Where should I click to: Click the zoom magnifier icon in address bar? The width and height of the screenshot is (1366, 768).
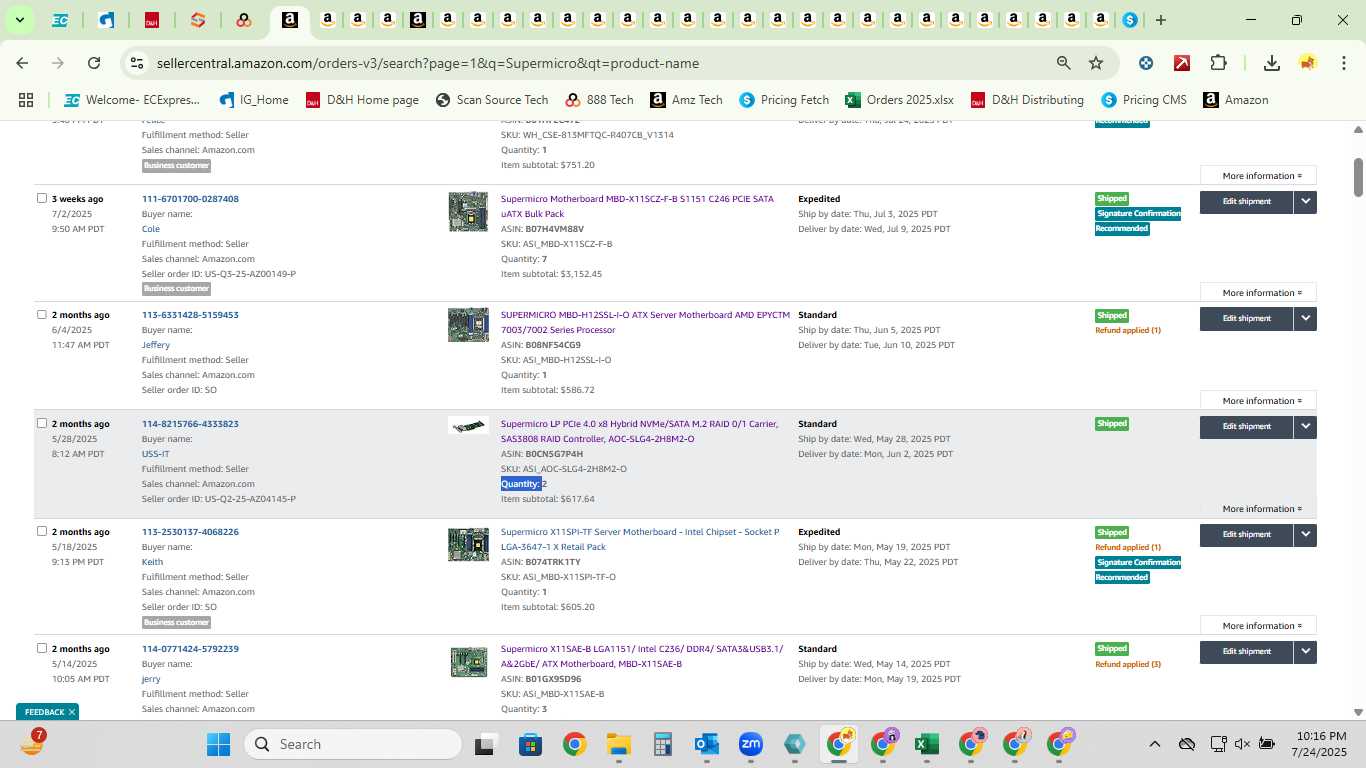coord(1064,63)
